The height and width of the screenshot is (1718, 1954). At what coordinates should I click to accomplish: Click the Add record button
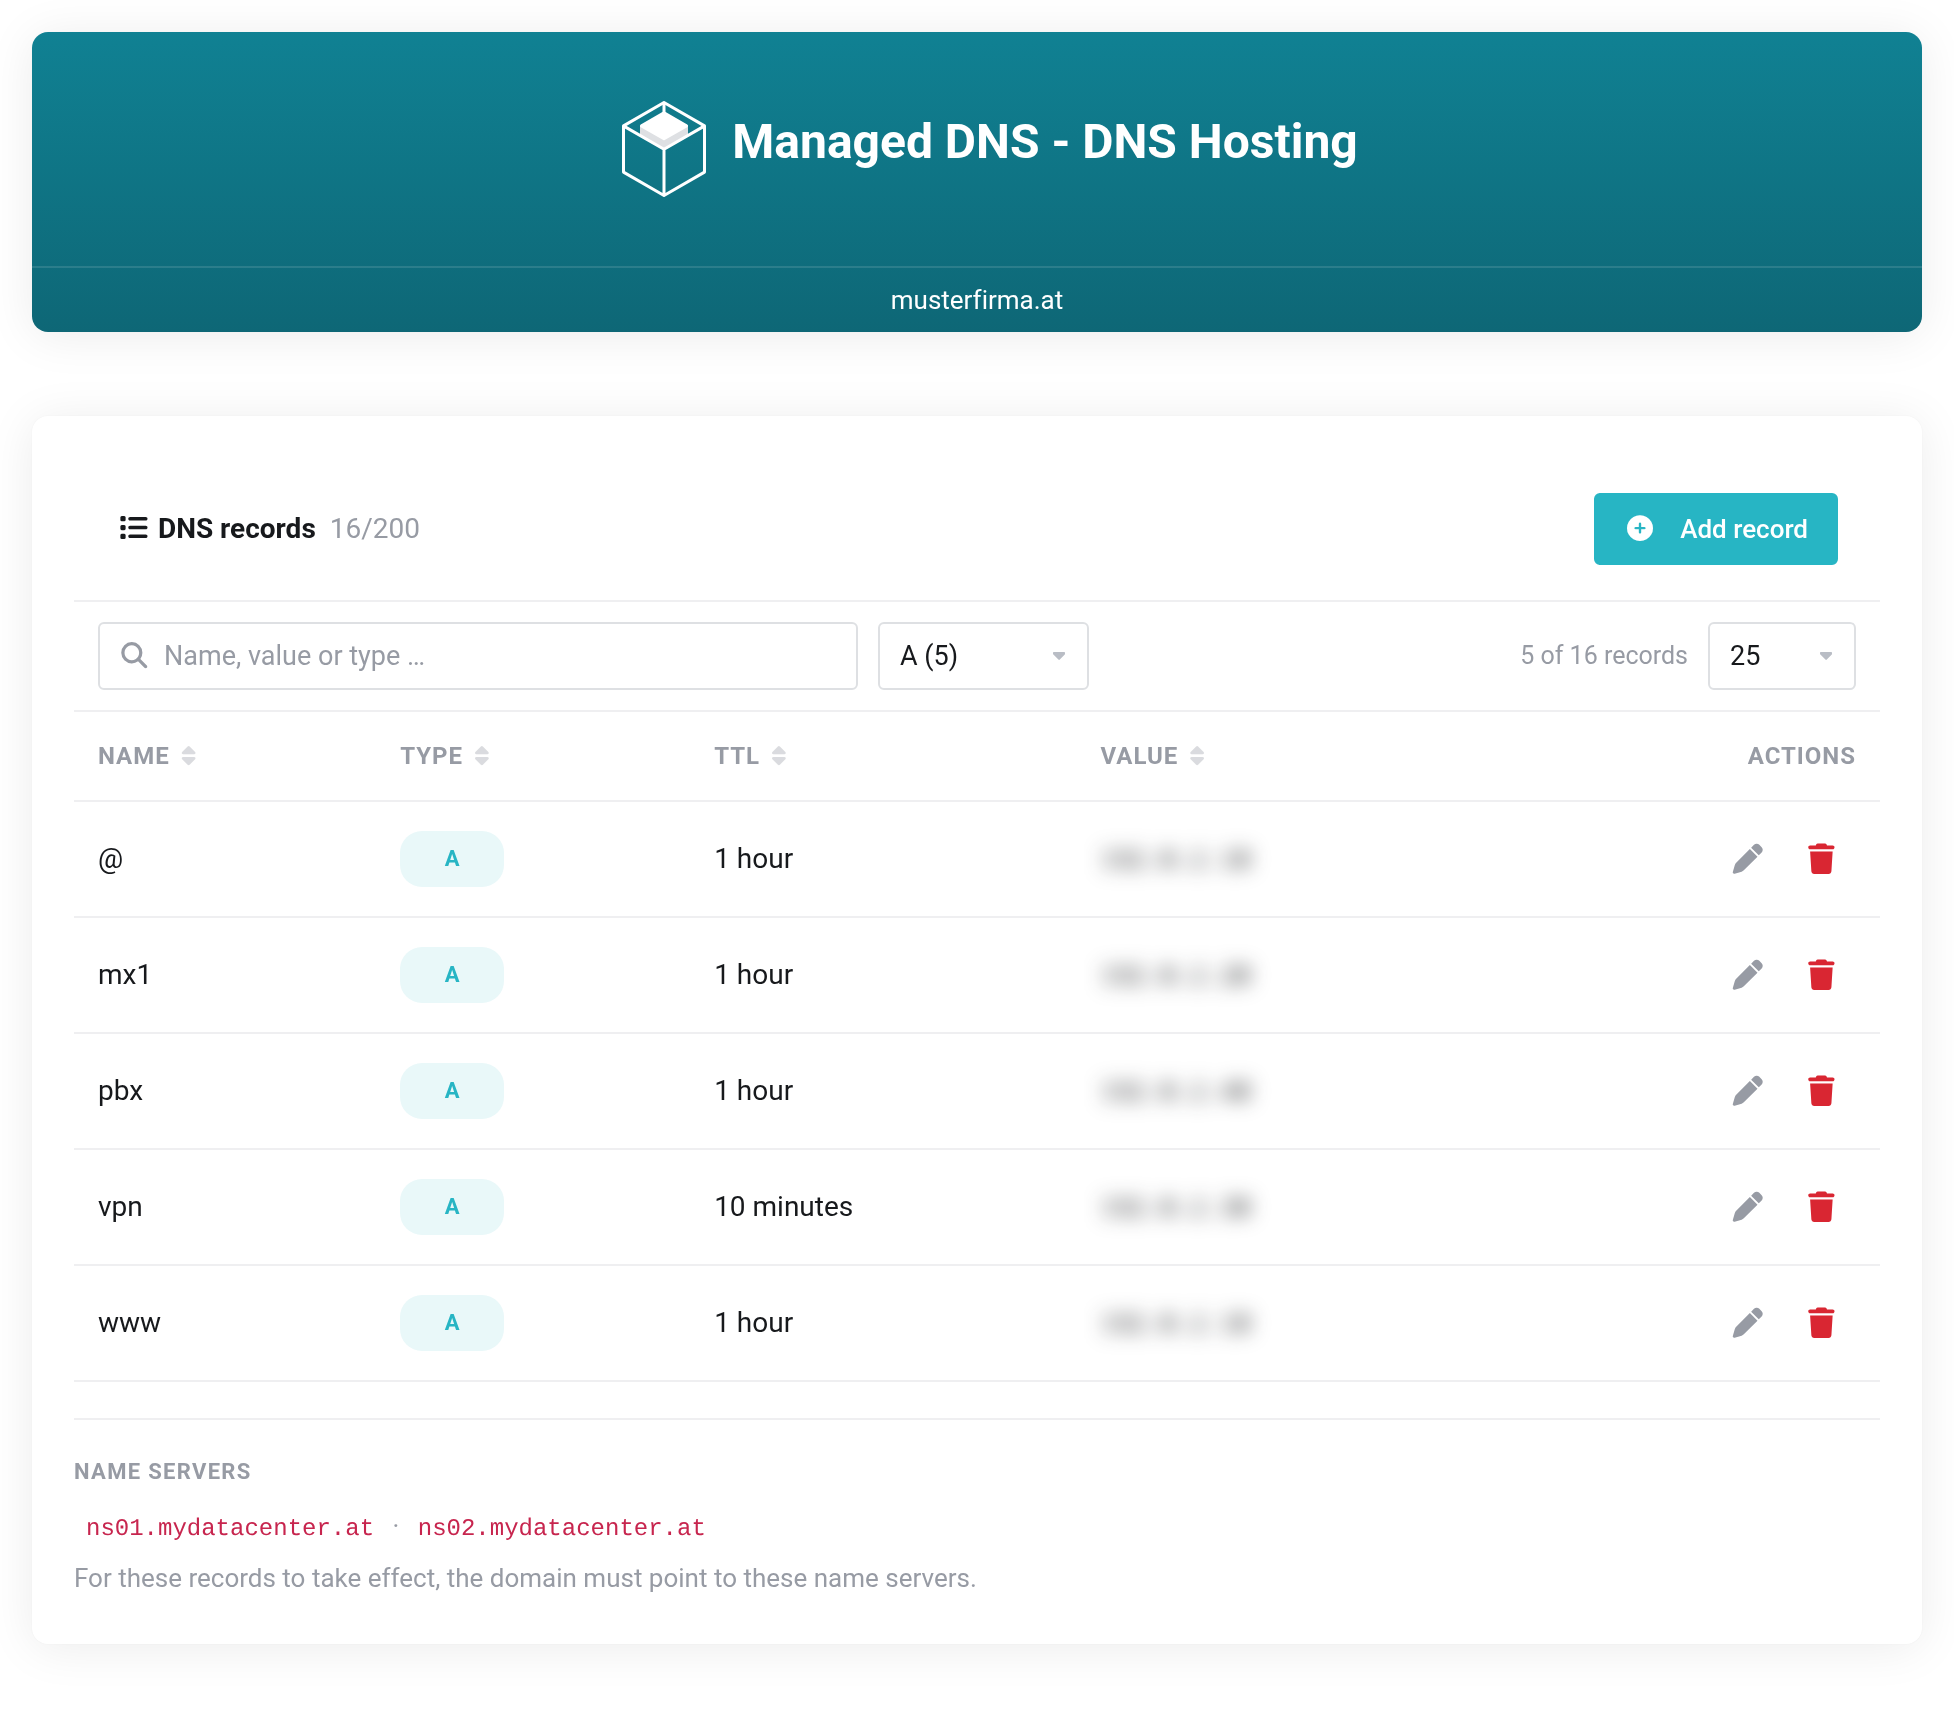pos(1715,529)
